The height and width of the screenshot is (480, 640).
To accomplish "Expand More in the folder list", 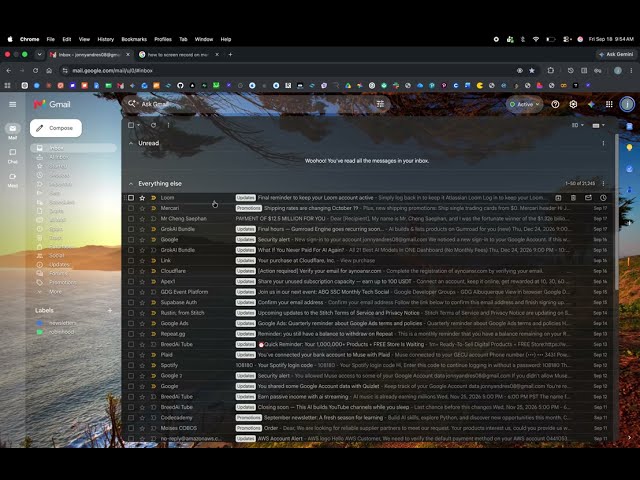I will [55, 292].
